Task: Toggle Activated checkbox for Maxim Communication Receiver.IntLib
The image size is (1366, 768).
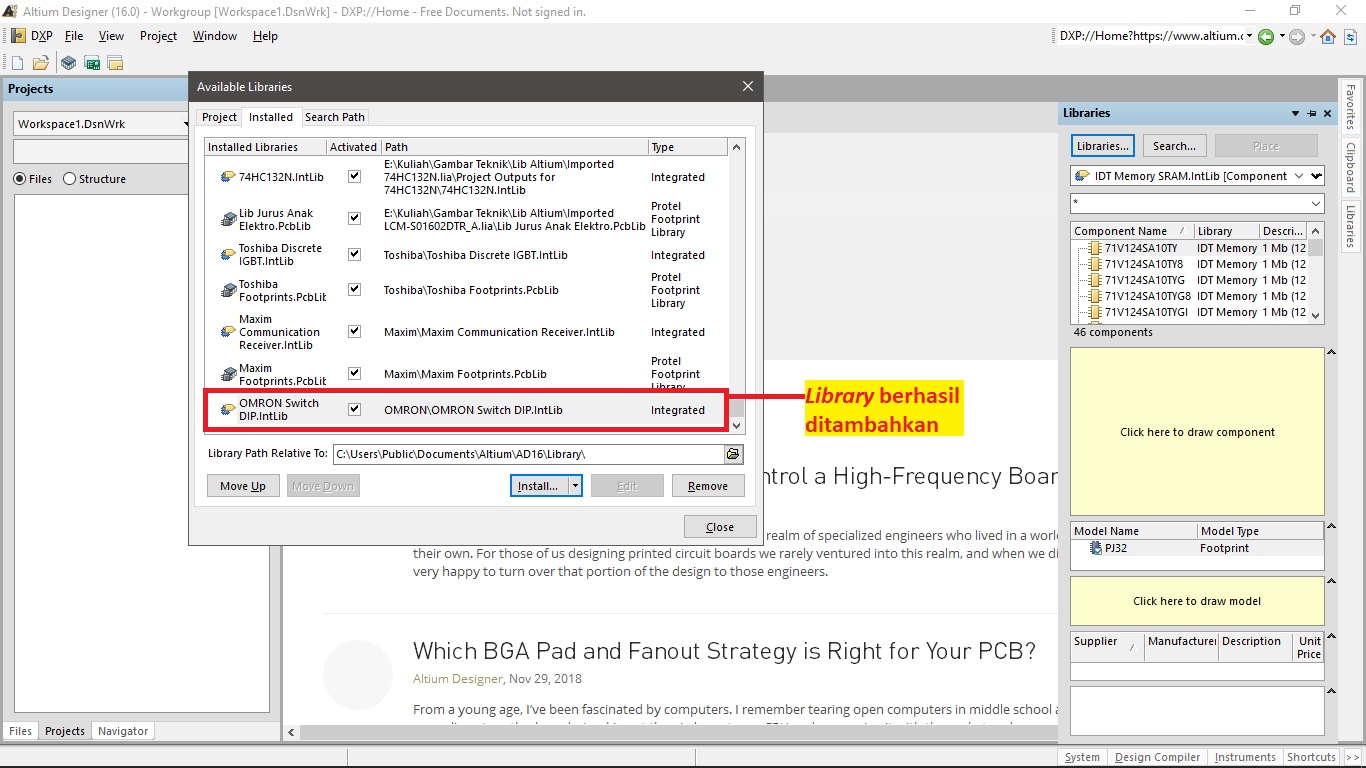Action: coord(354,331)
